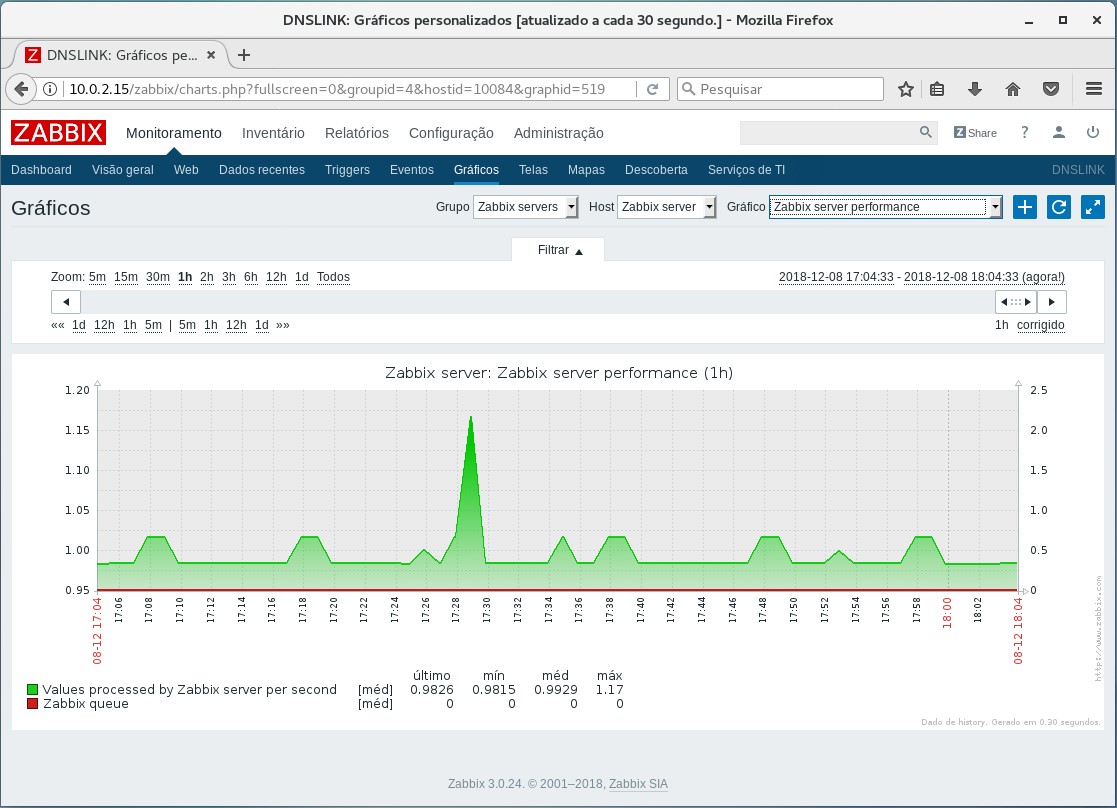Set zoom to 6h
The height and width of the screenshot is (808, 1117).
pyautogui.click(x=251, y=277)
